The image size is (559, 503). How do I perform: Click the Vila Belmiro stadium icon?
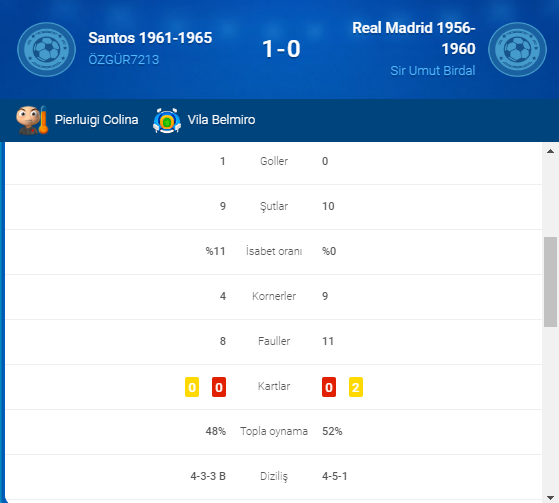(x=167, y=120)
